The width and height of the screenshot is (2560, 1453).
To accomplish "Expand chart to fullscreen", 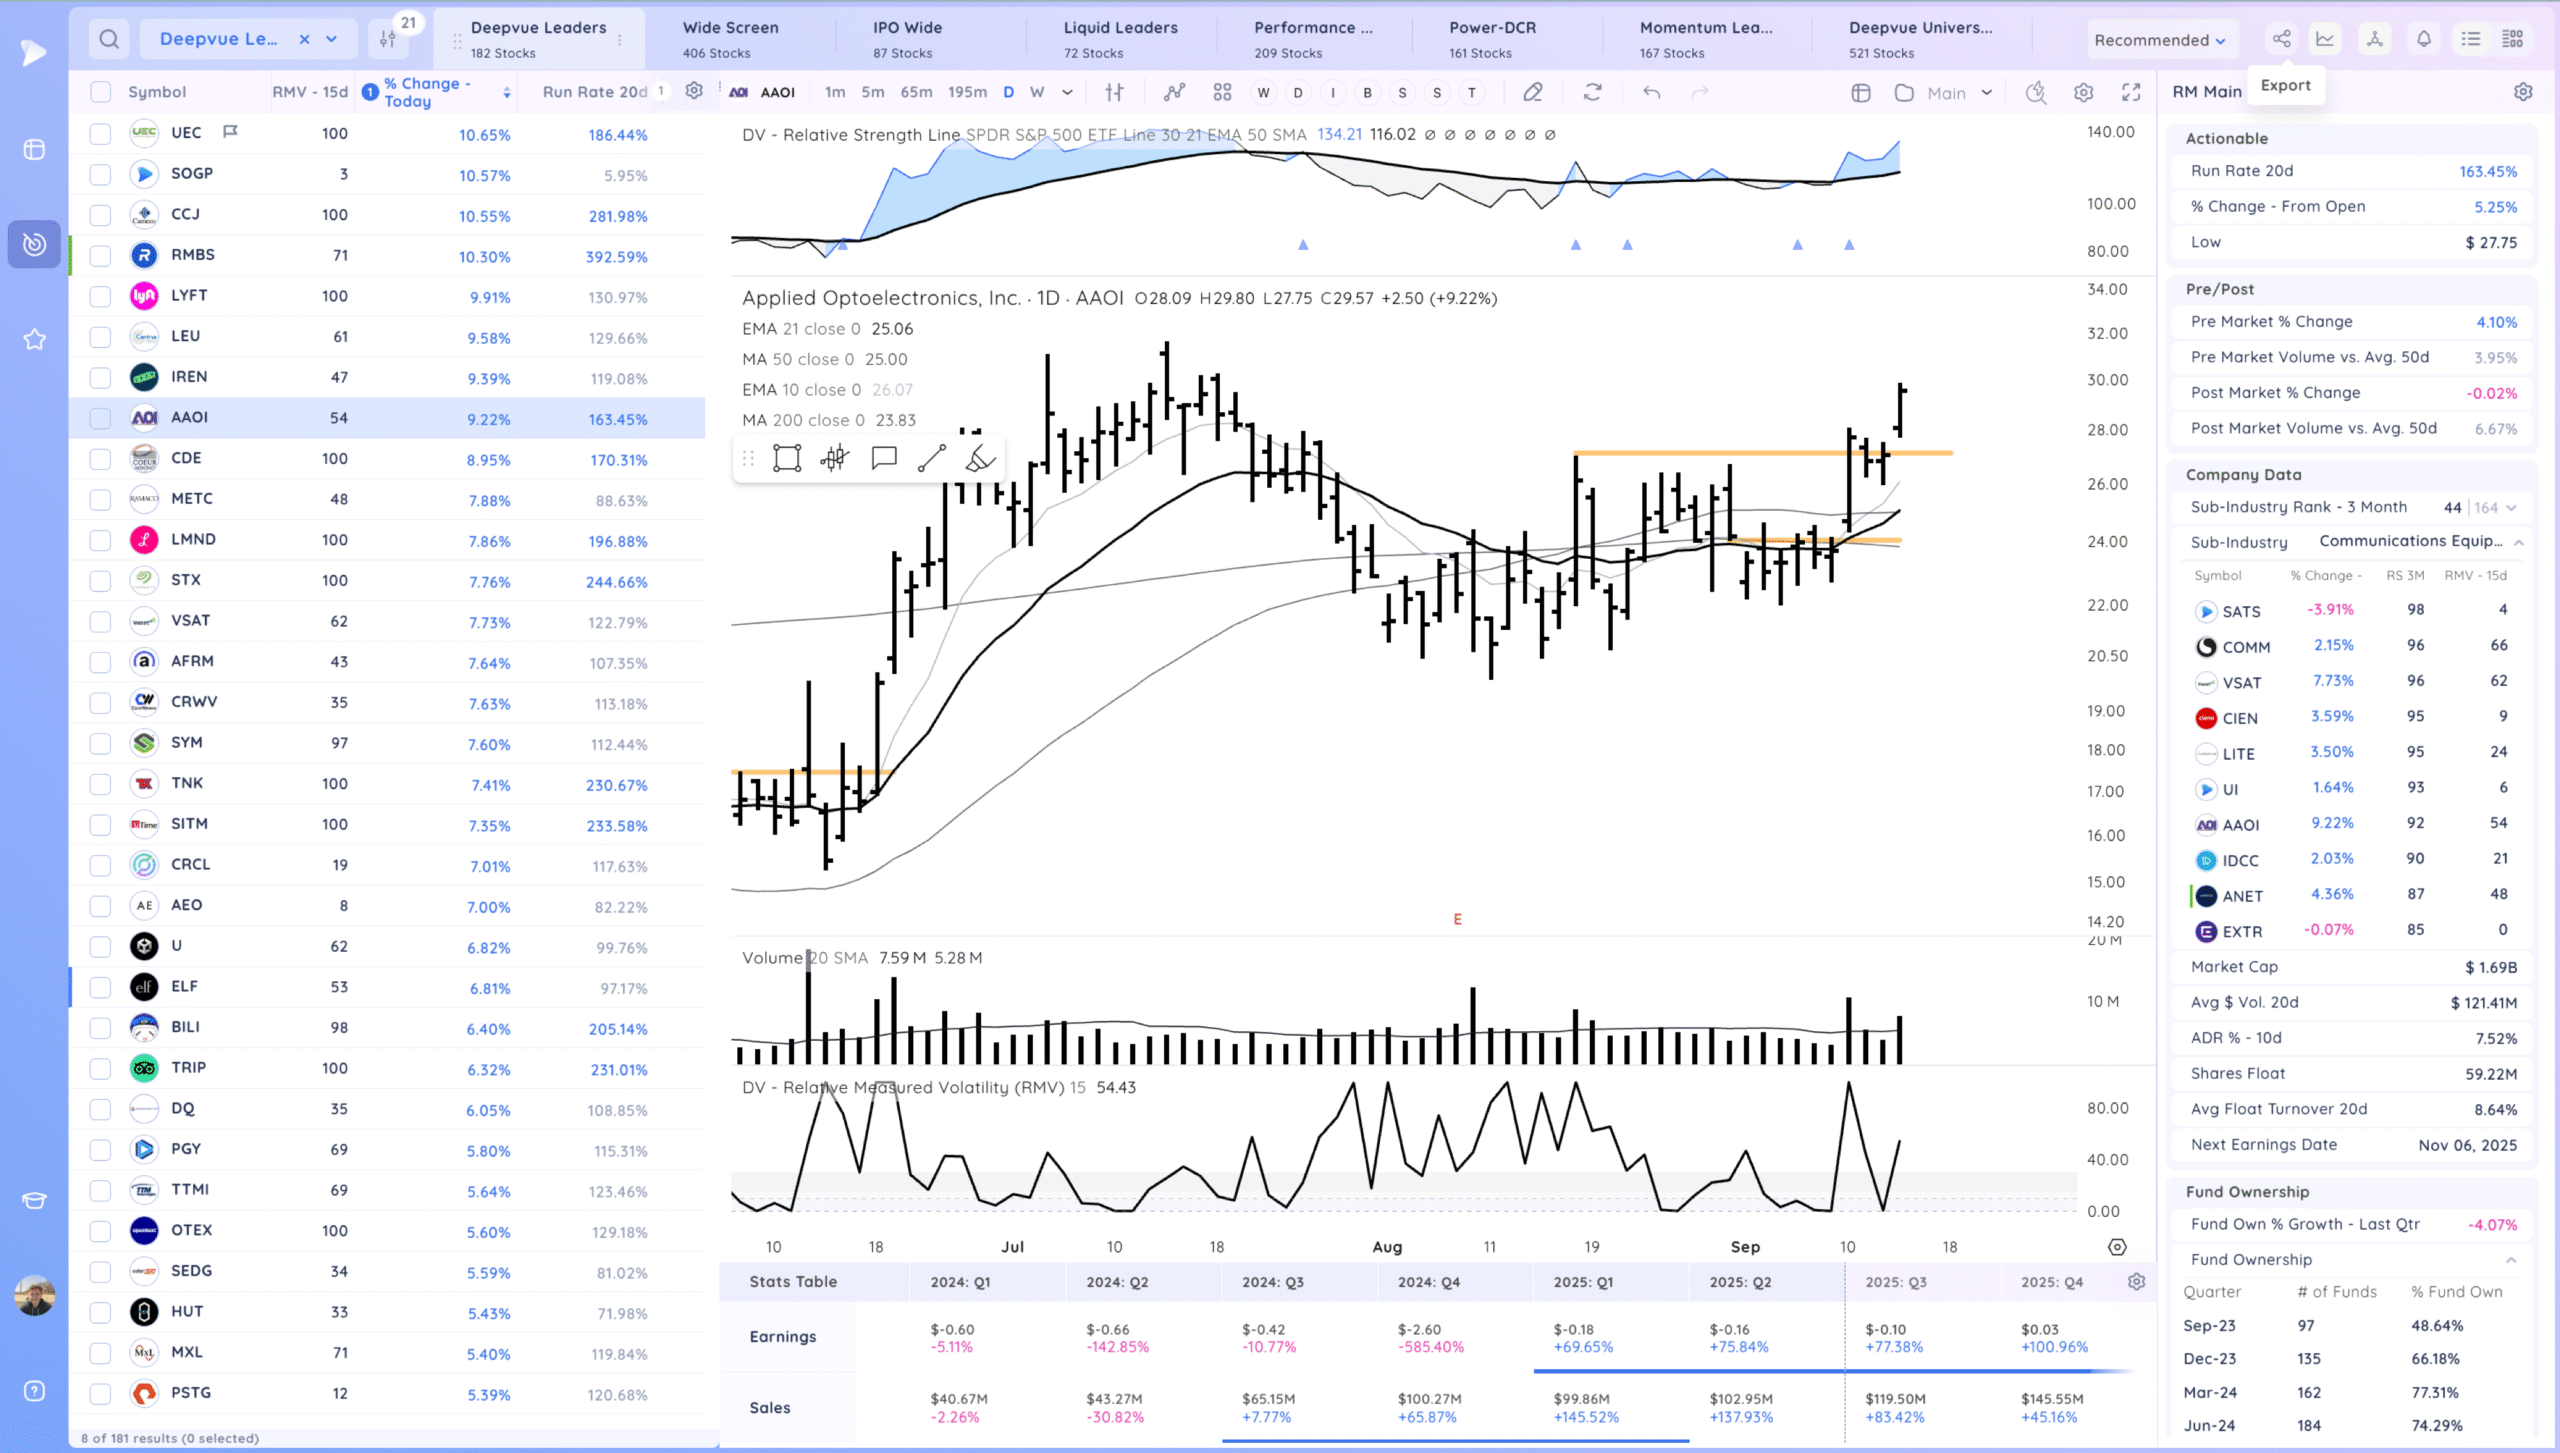I will point(2131,93).
